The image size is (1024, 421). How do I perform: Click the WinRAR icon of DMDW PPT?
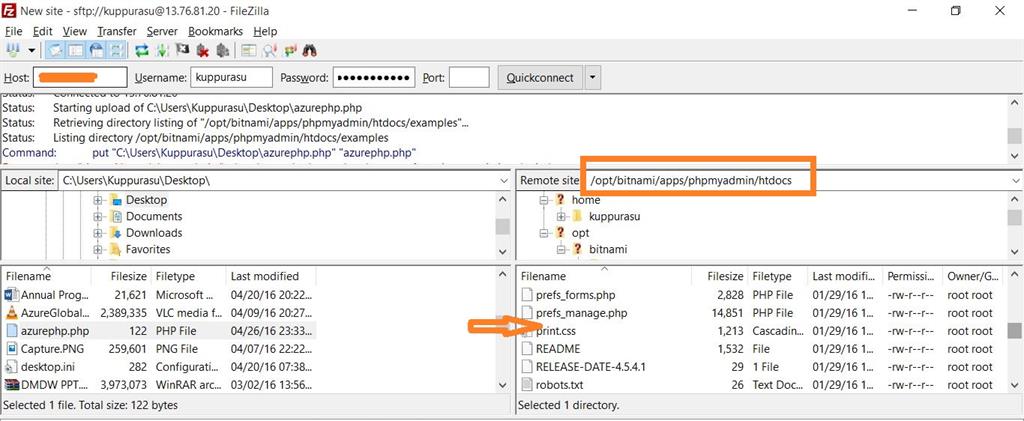click(11, 384)
